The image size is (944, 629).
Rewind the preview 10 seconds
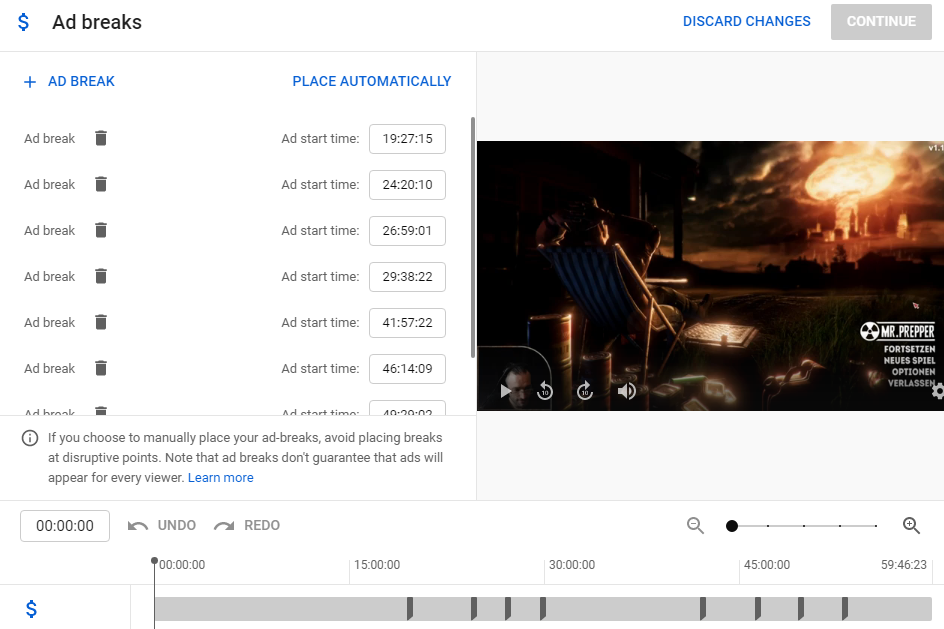(x=545, y=391)
